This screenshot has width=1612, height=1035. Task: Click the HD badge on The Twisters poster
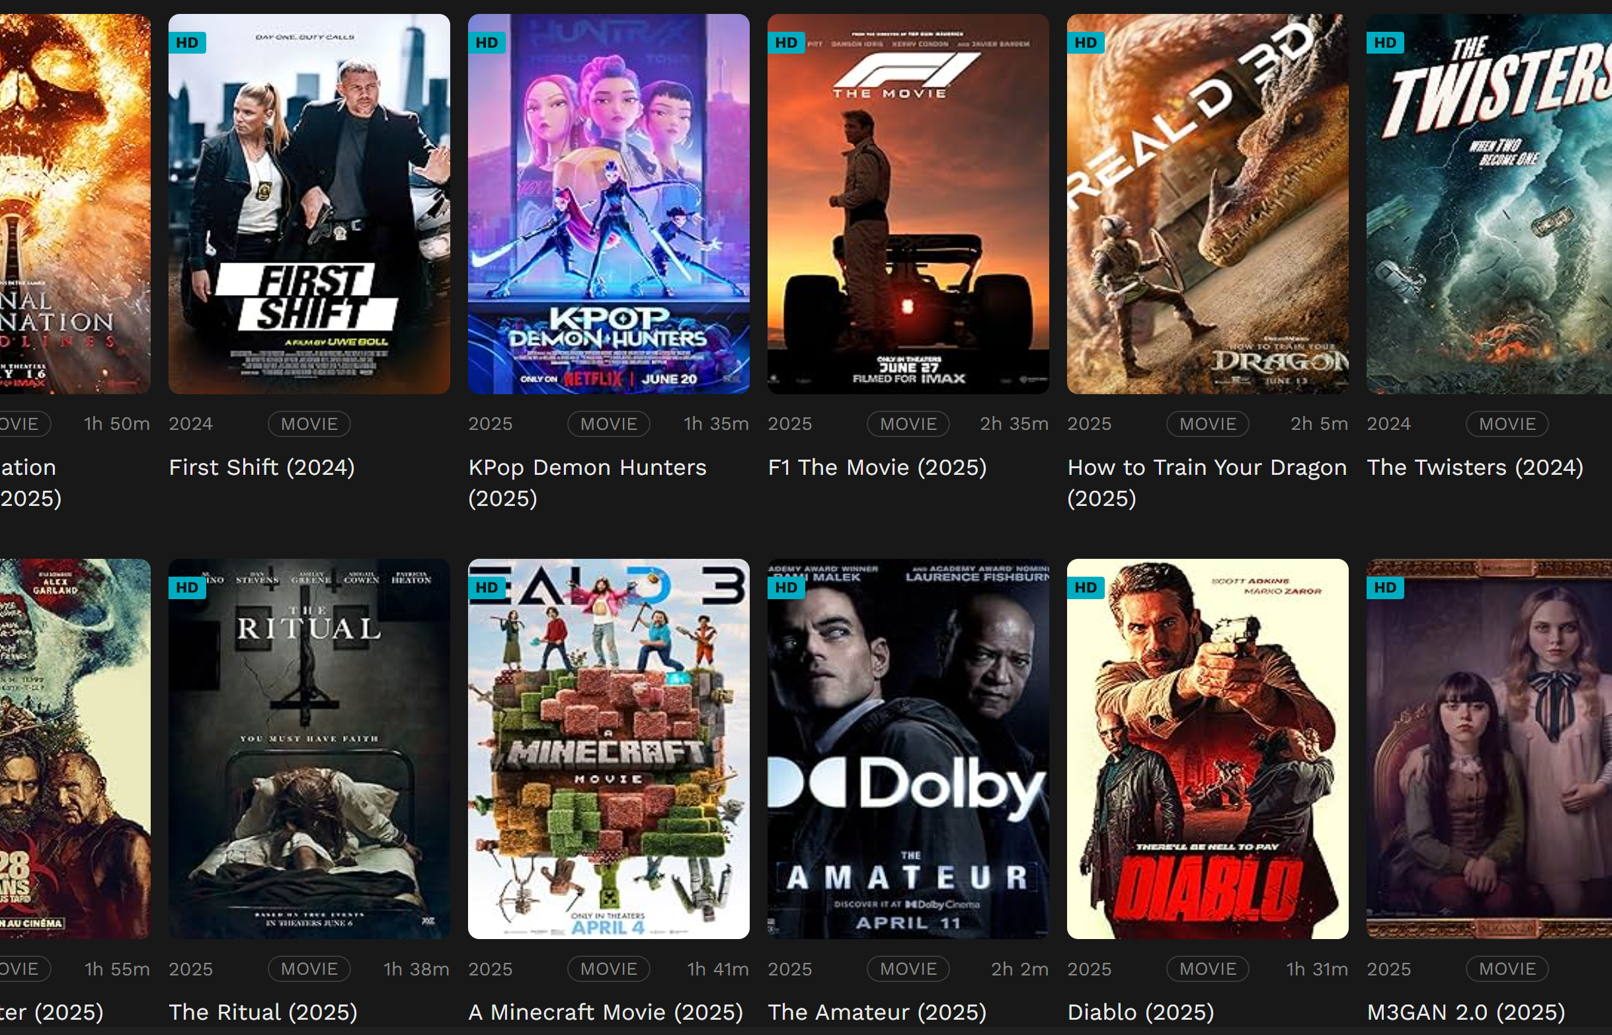tap(1385, 42)
